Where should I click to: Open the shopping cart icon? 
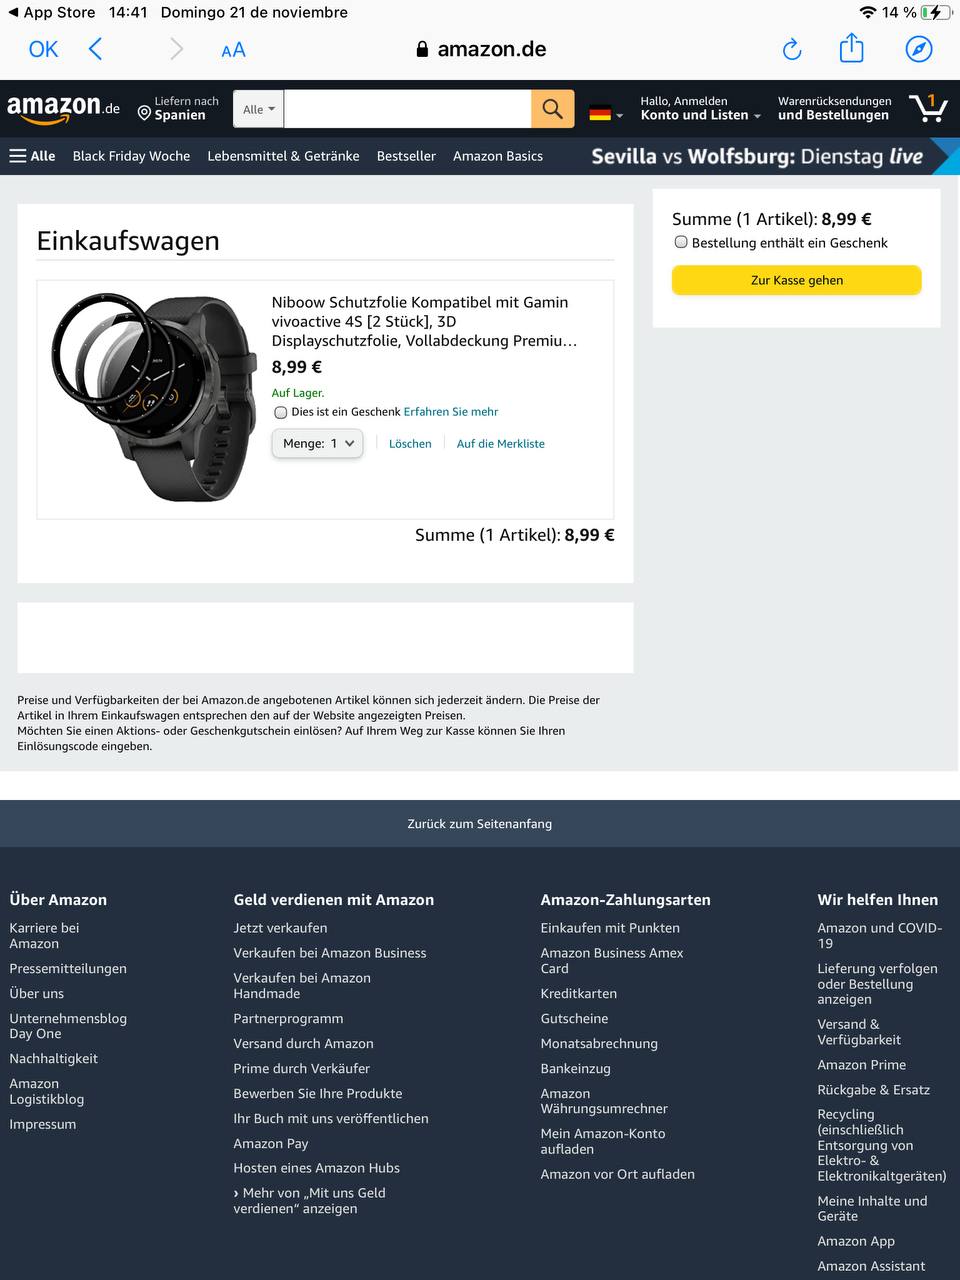pyautogui.click(x=928, y=108)
